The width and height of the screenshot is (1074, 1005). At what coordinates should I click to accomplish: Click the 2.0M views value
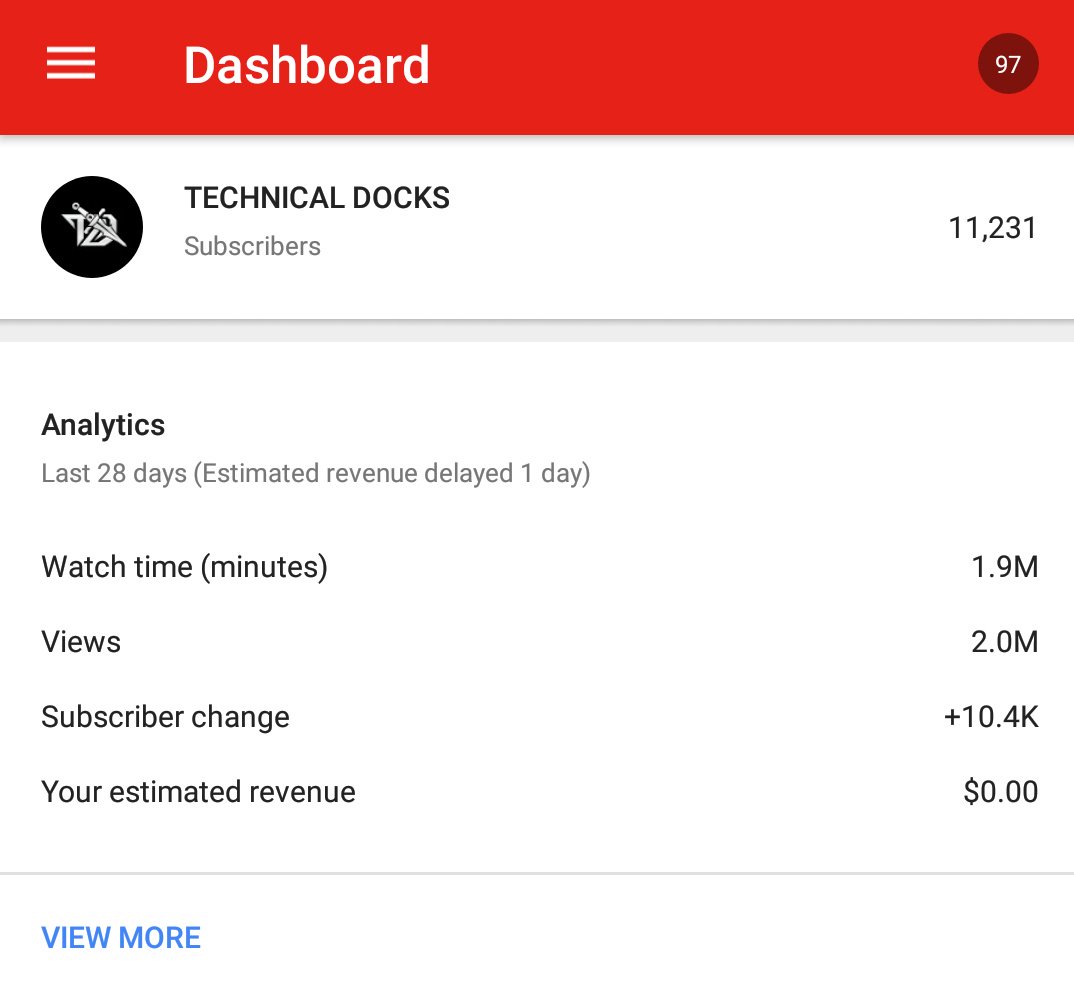[x=1005, y=642]
